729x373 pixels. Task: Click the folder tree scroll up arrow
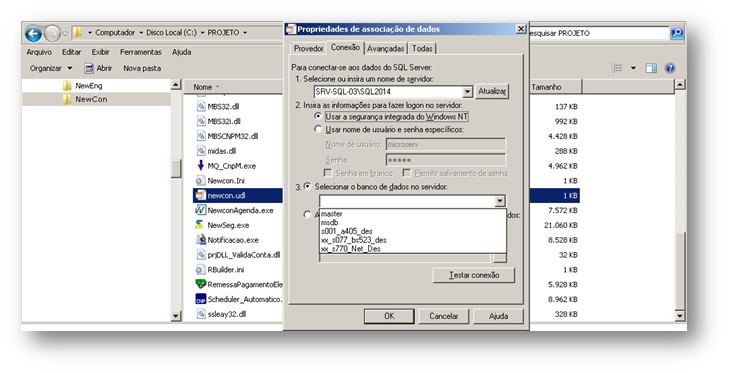coord(176,85)
